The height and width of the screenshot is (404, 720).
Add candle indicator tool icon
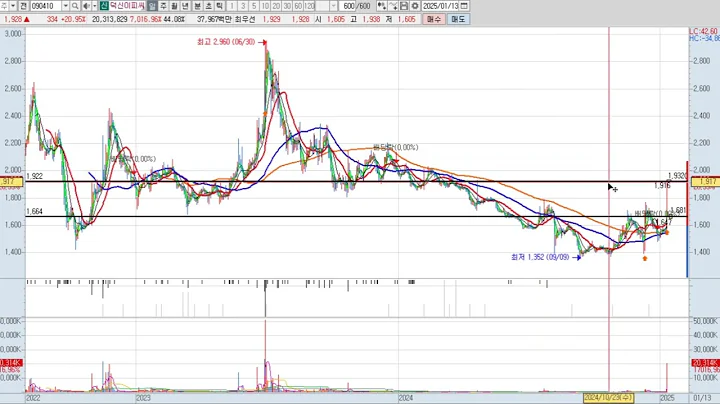[382, 6]
